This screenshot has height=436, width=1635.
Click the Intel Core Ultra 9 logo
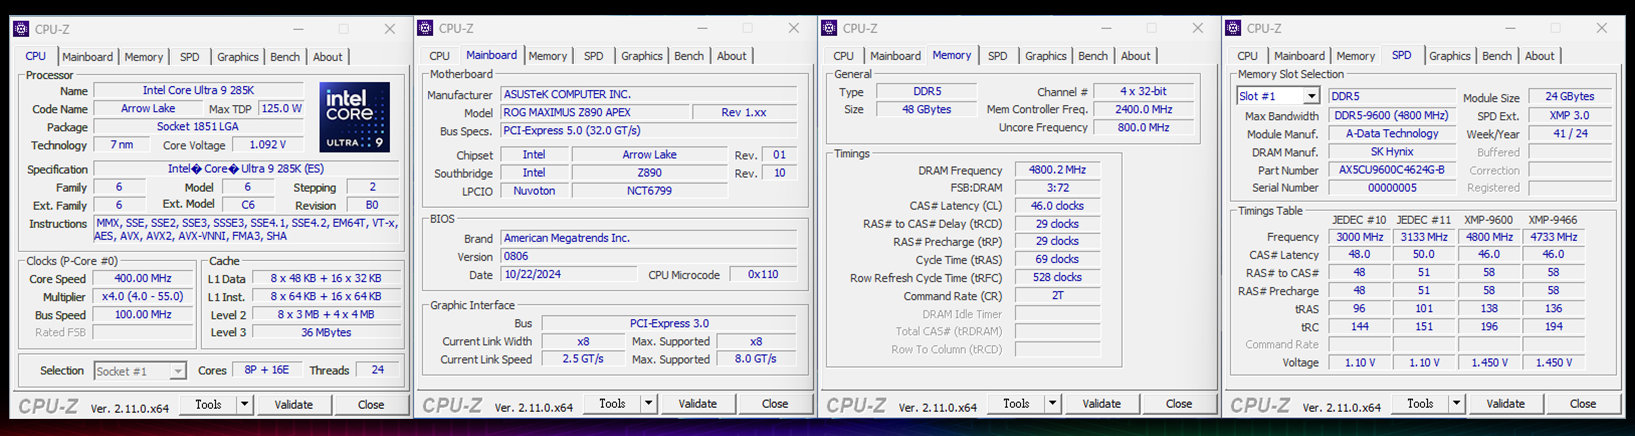[x=355, y=118]
